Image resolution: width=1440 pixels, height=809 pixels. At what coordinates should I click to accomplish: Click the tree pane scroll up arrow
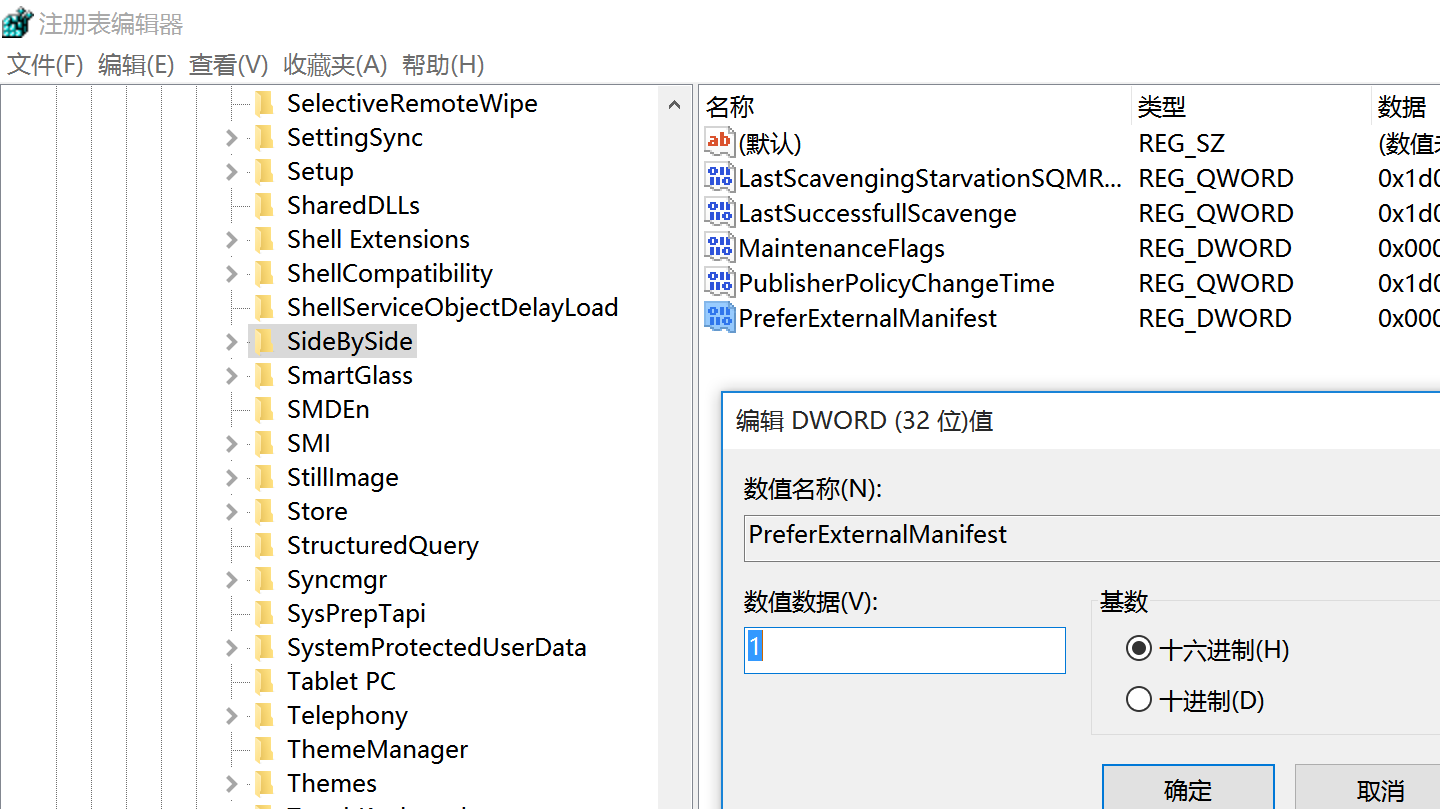[675, 105]
